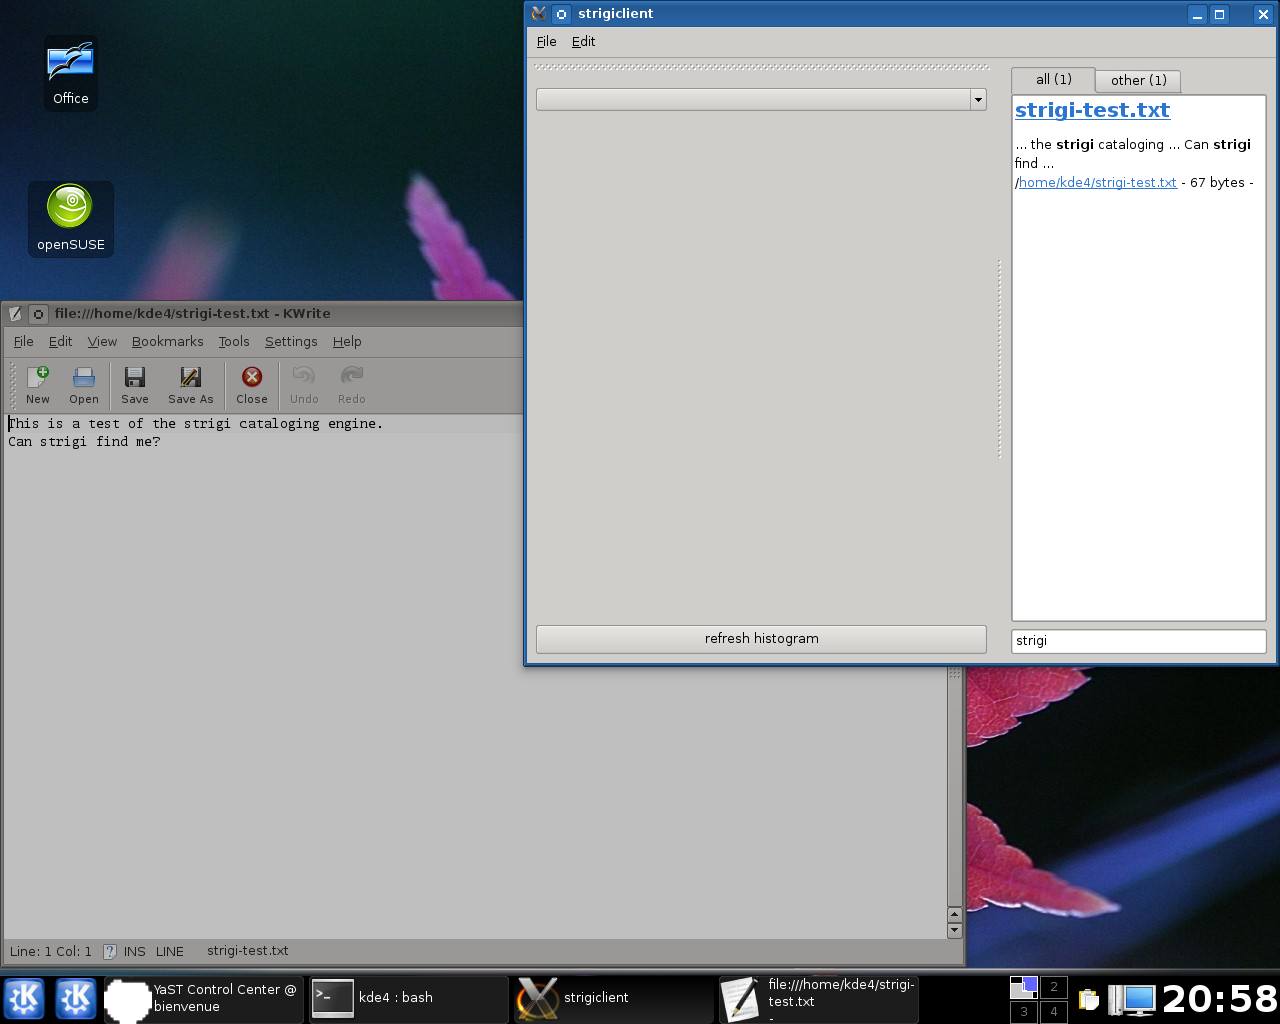Open KWrite Bookmarks menu

pyautogui.click(x=167, y=342)
